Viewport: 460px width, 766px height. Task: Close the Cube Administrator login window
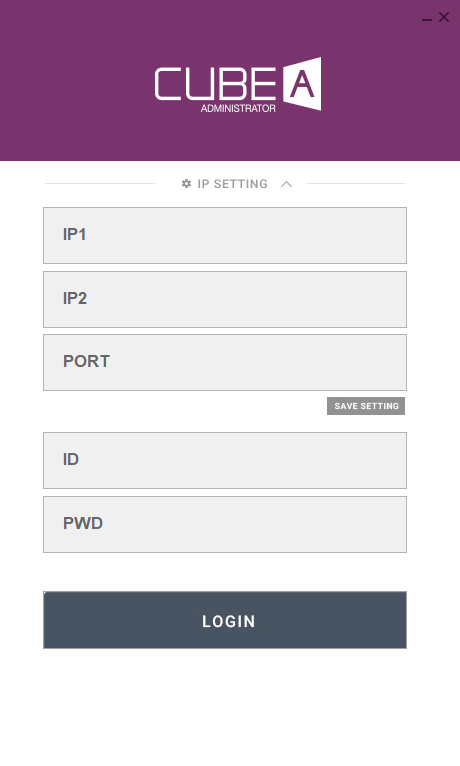click(444, 17)
